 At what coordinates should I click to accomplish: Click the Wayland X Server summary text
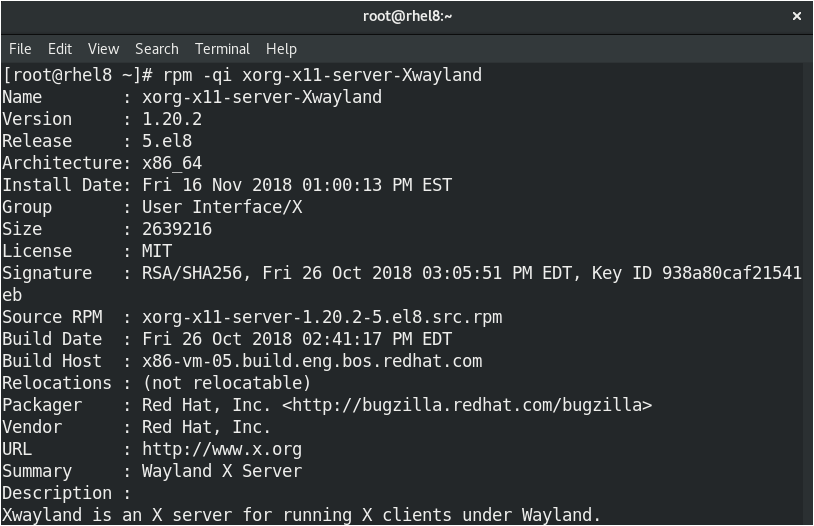[222, 470]
